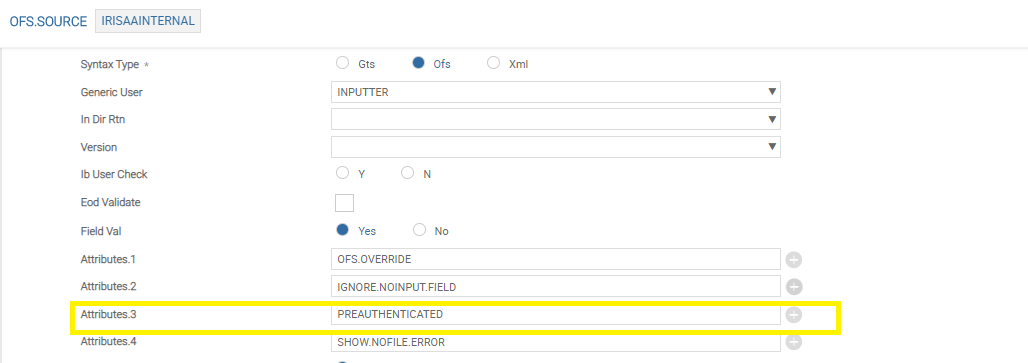Choose the Ofs syntax type radio

click(x=418, y=64)
